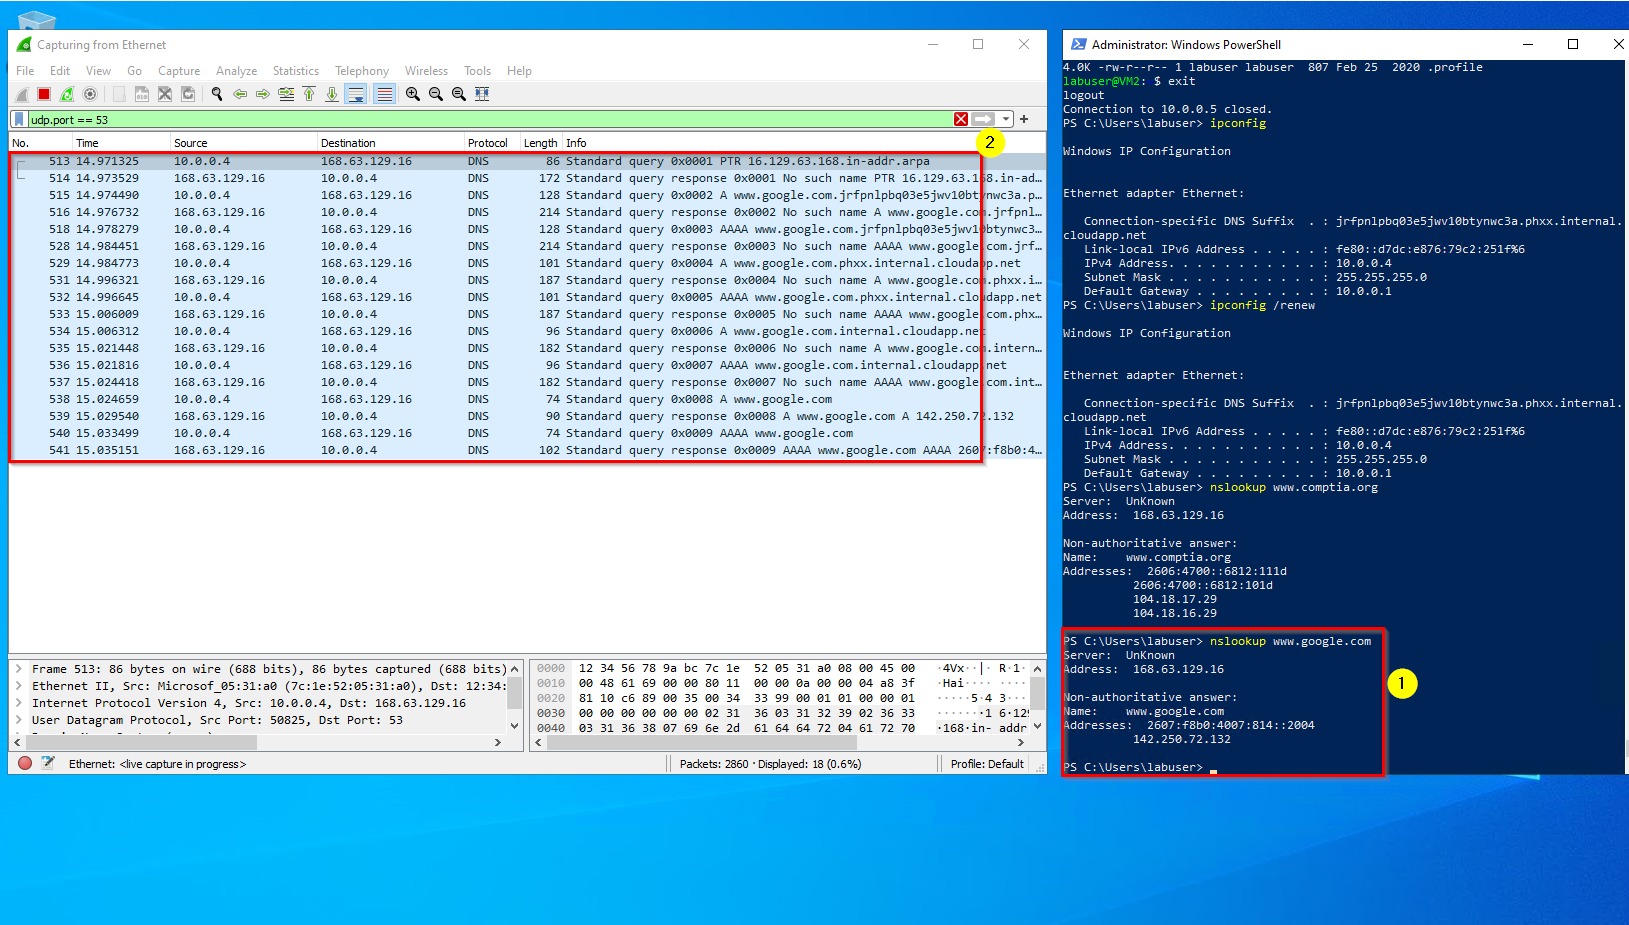Sort packets by Destination column header
This screenshot has height=925, width=1629.
[390, 143]
